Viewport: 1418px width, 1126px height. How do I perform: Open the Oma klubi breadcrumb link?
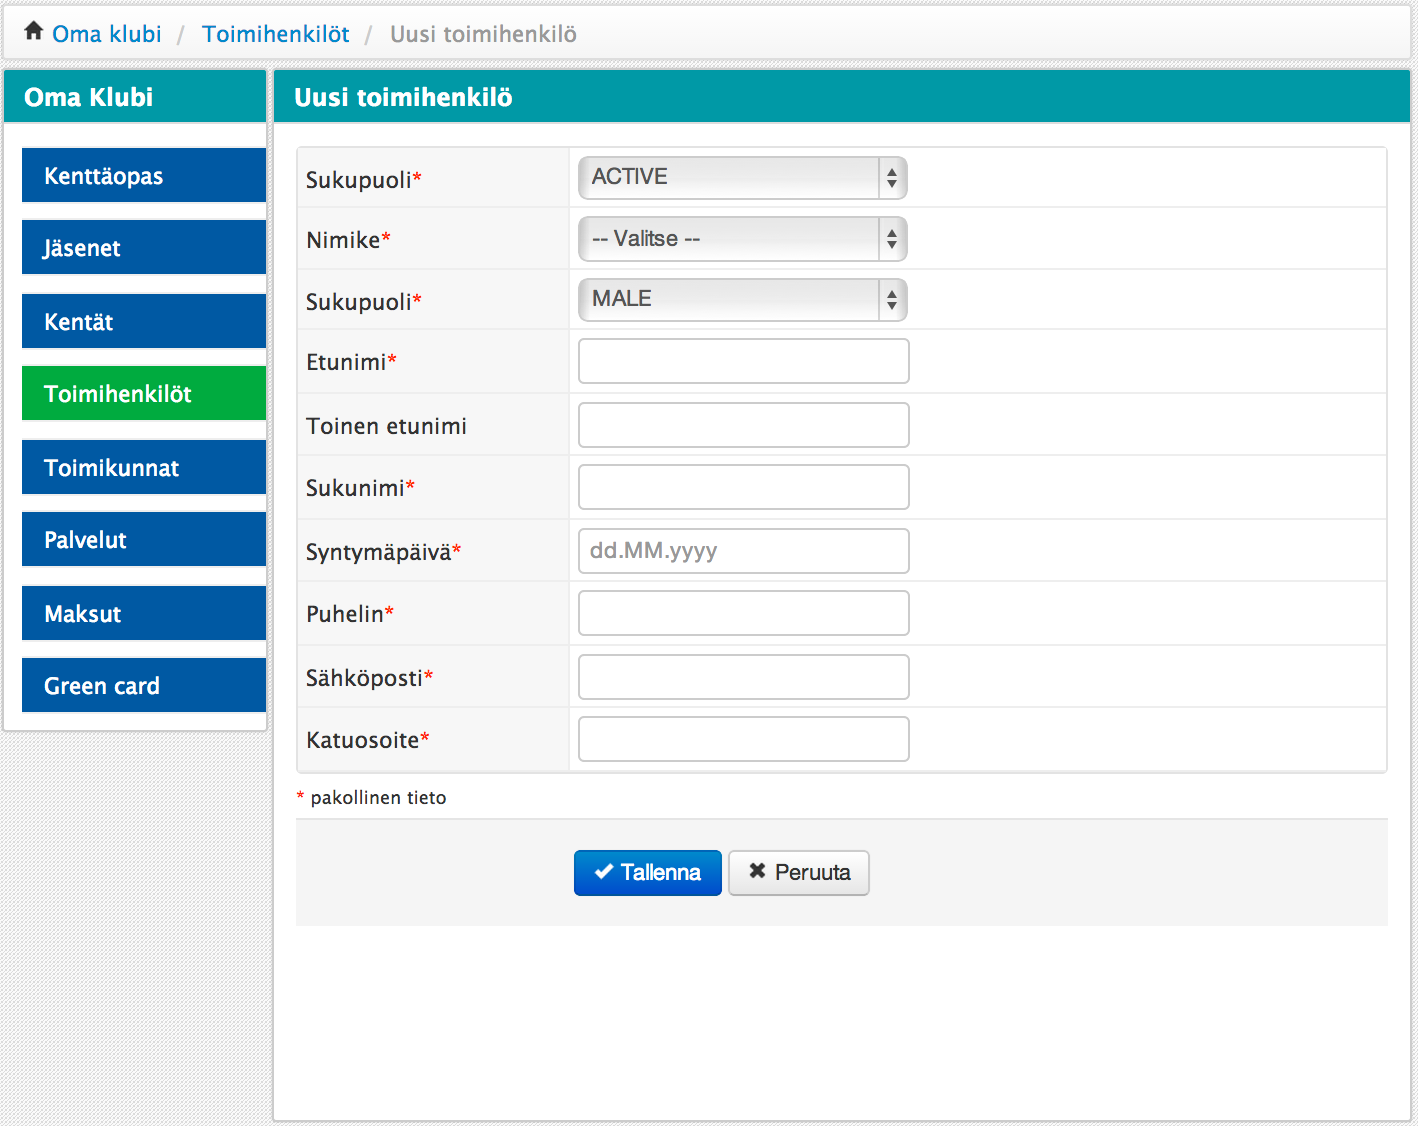click(x=106, y=34)
